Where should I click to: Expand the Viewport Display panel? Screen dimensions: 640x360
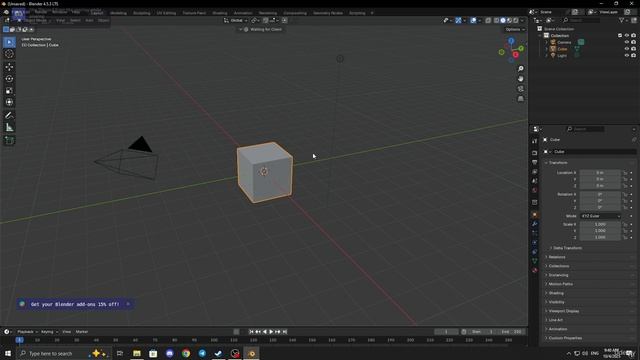(564, 311)
